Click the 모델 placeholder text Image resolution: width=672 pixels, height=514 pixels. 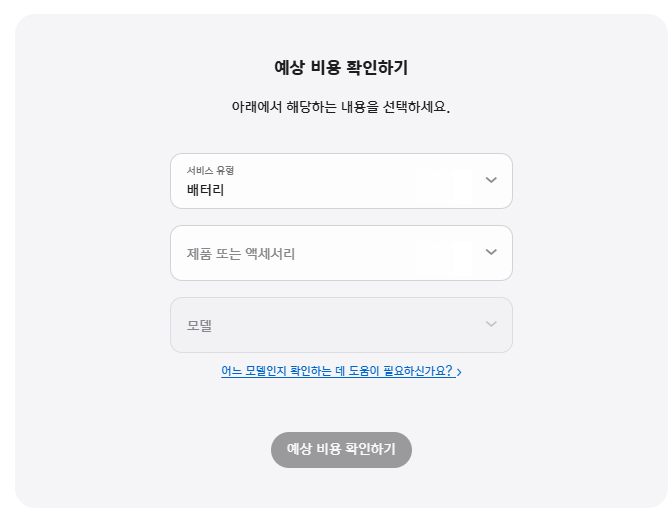199,326
